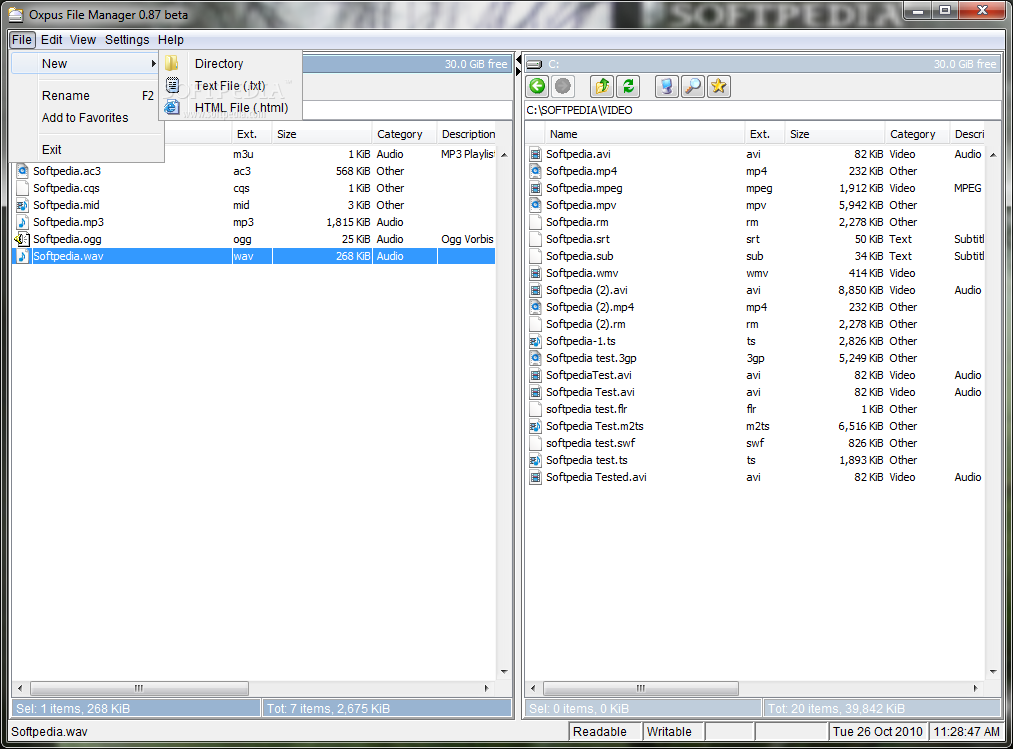1013x749 pixels.
Task: Click the folder icon beside Directory
Action: point(172,63)
